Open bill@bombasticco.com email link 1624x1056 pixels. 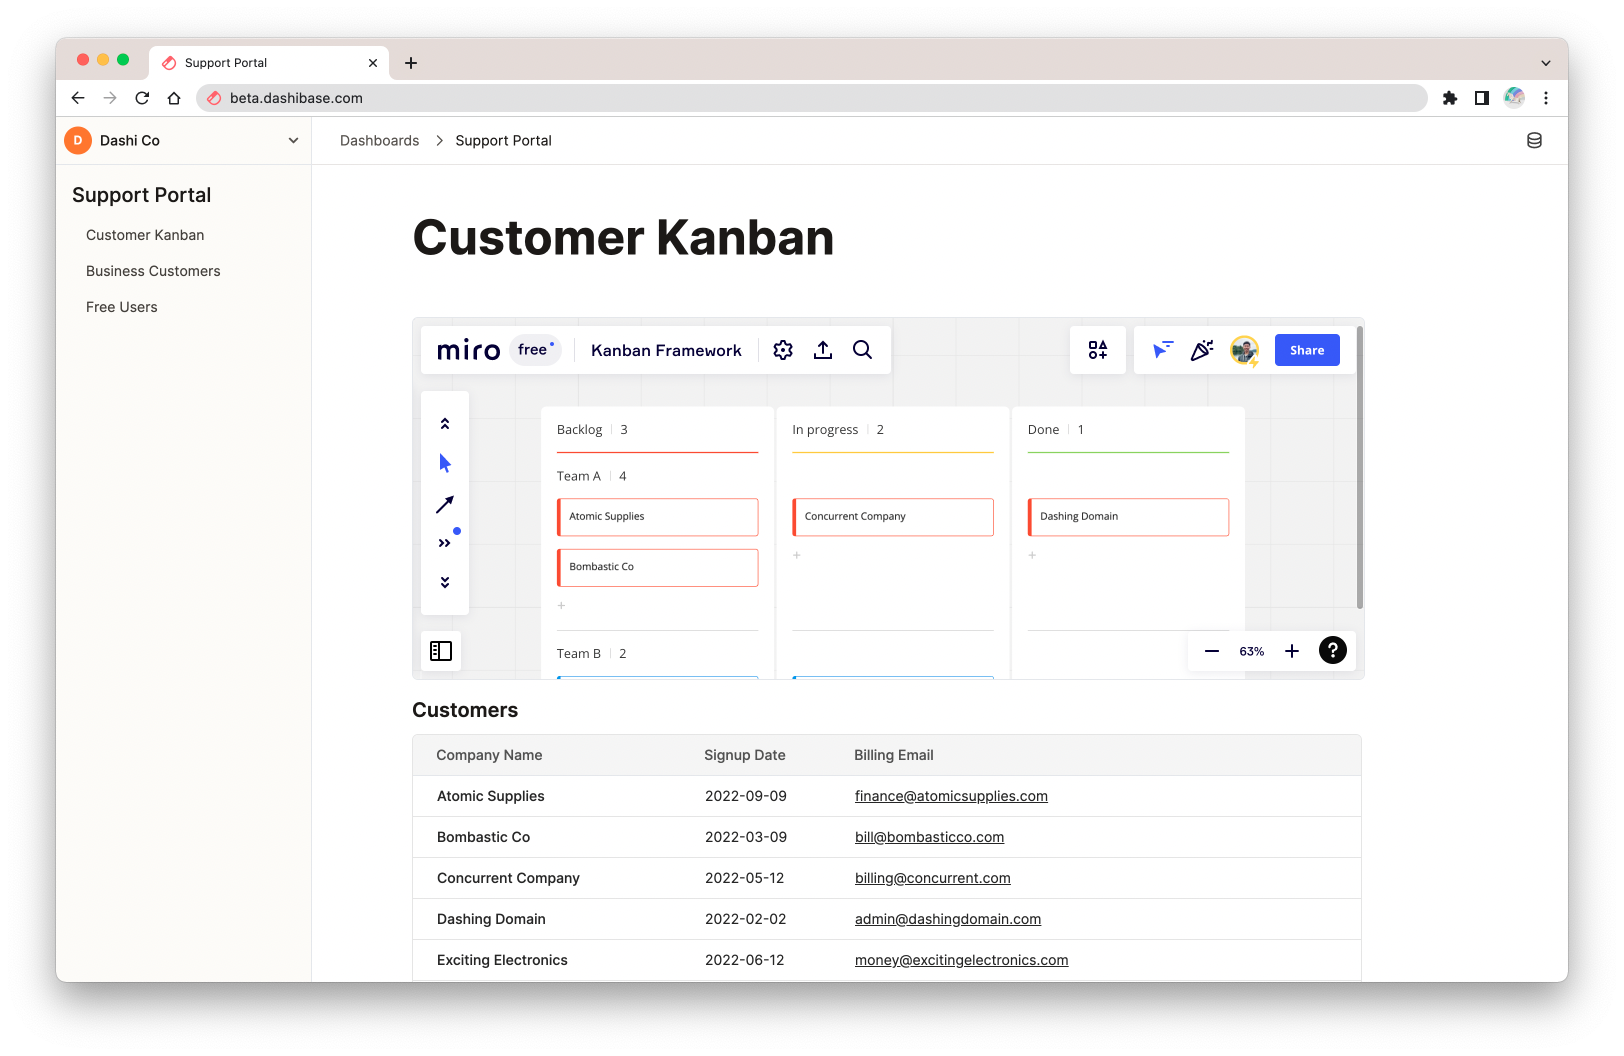click(929, 837)
